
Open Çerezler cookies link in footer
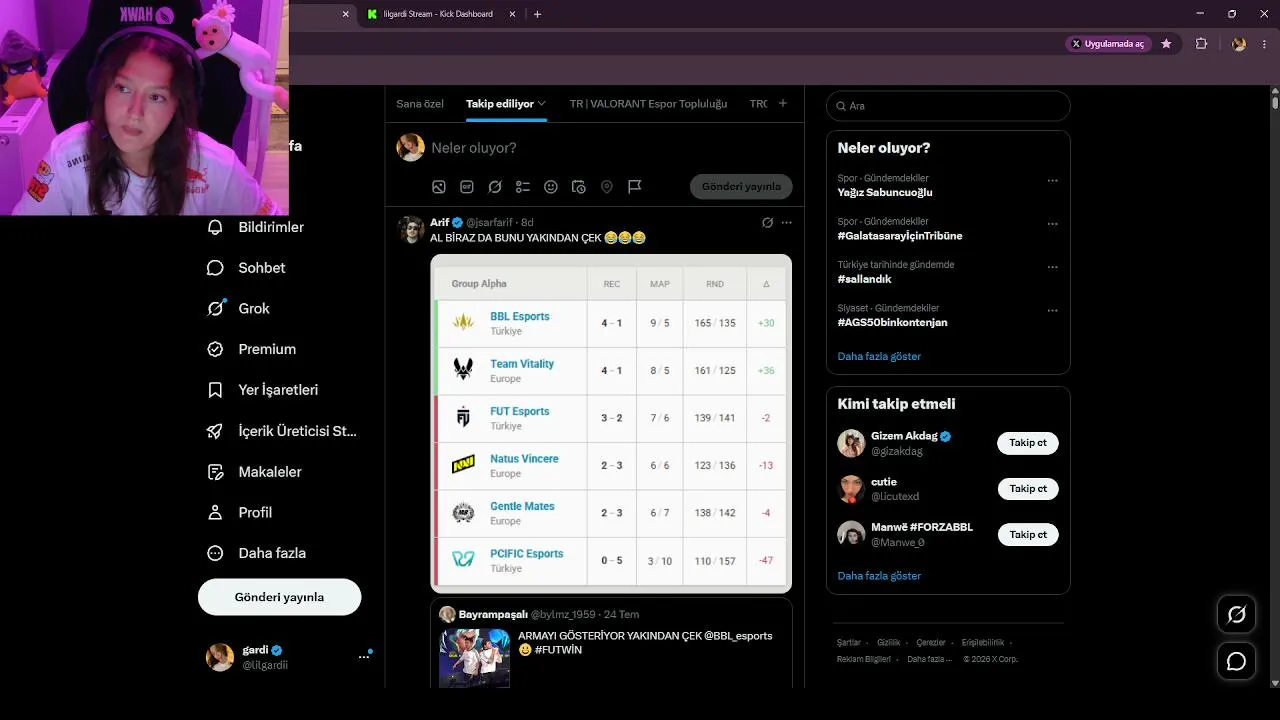click(931, 642)
